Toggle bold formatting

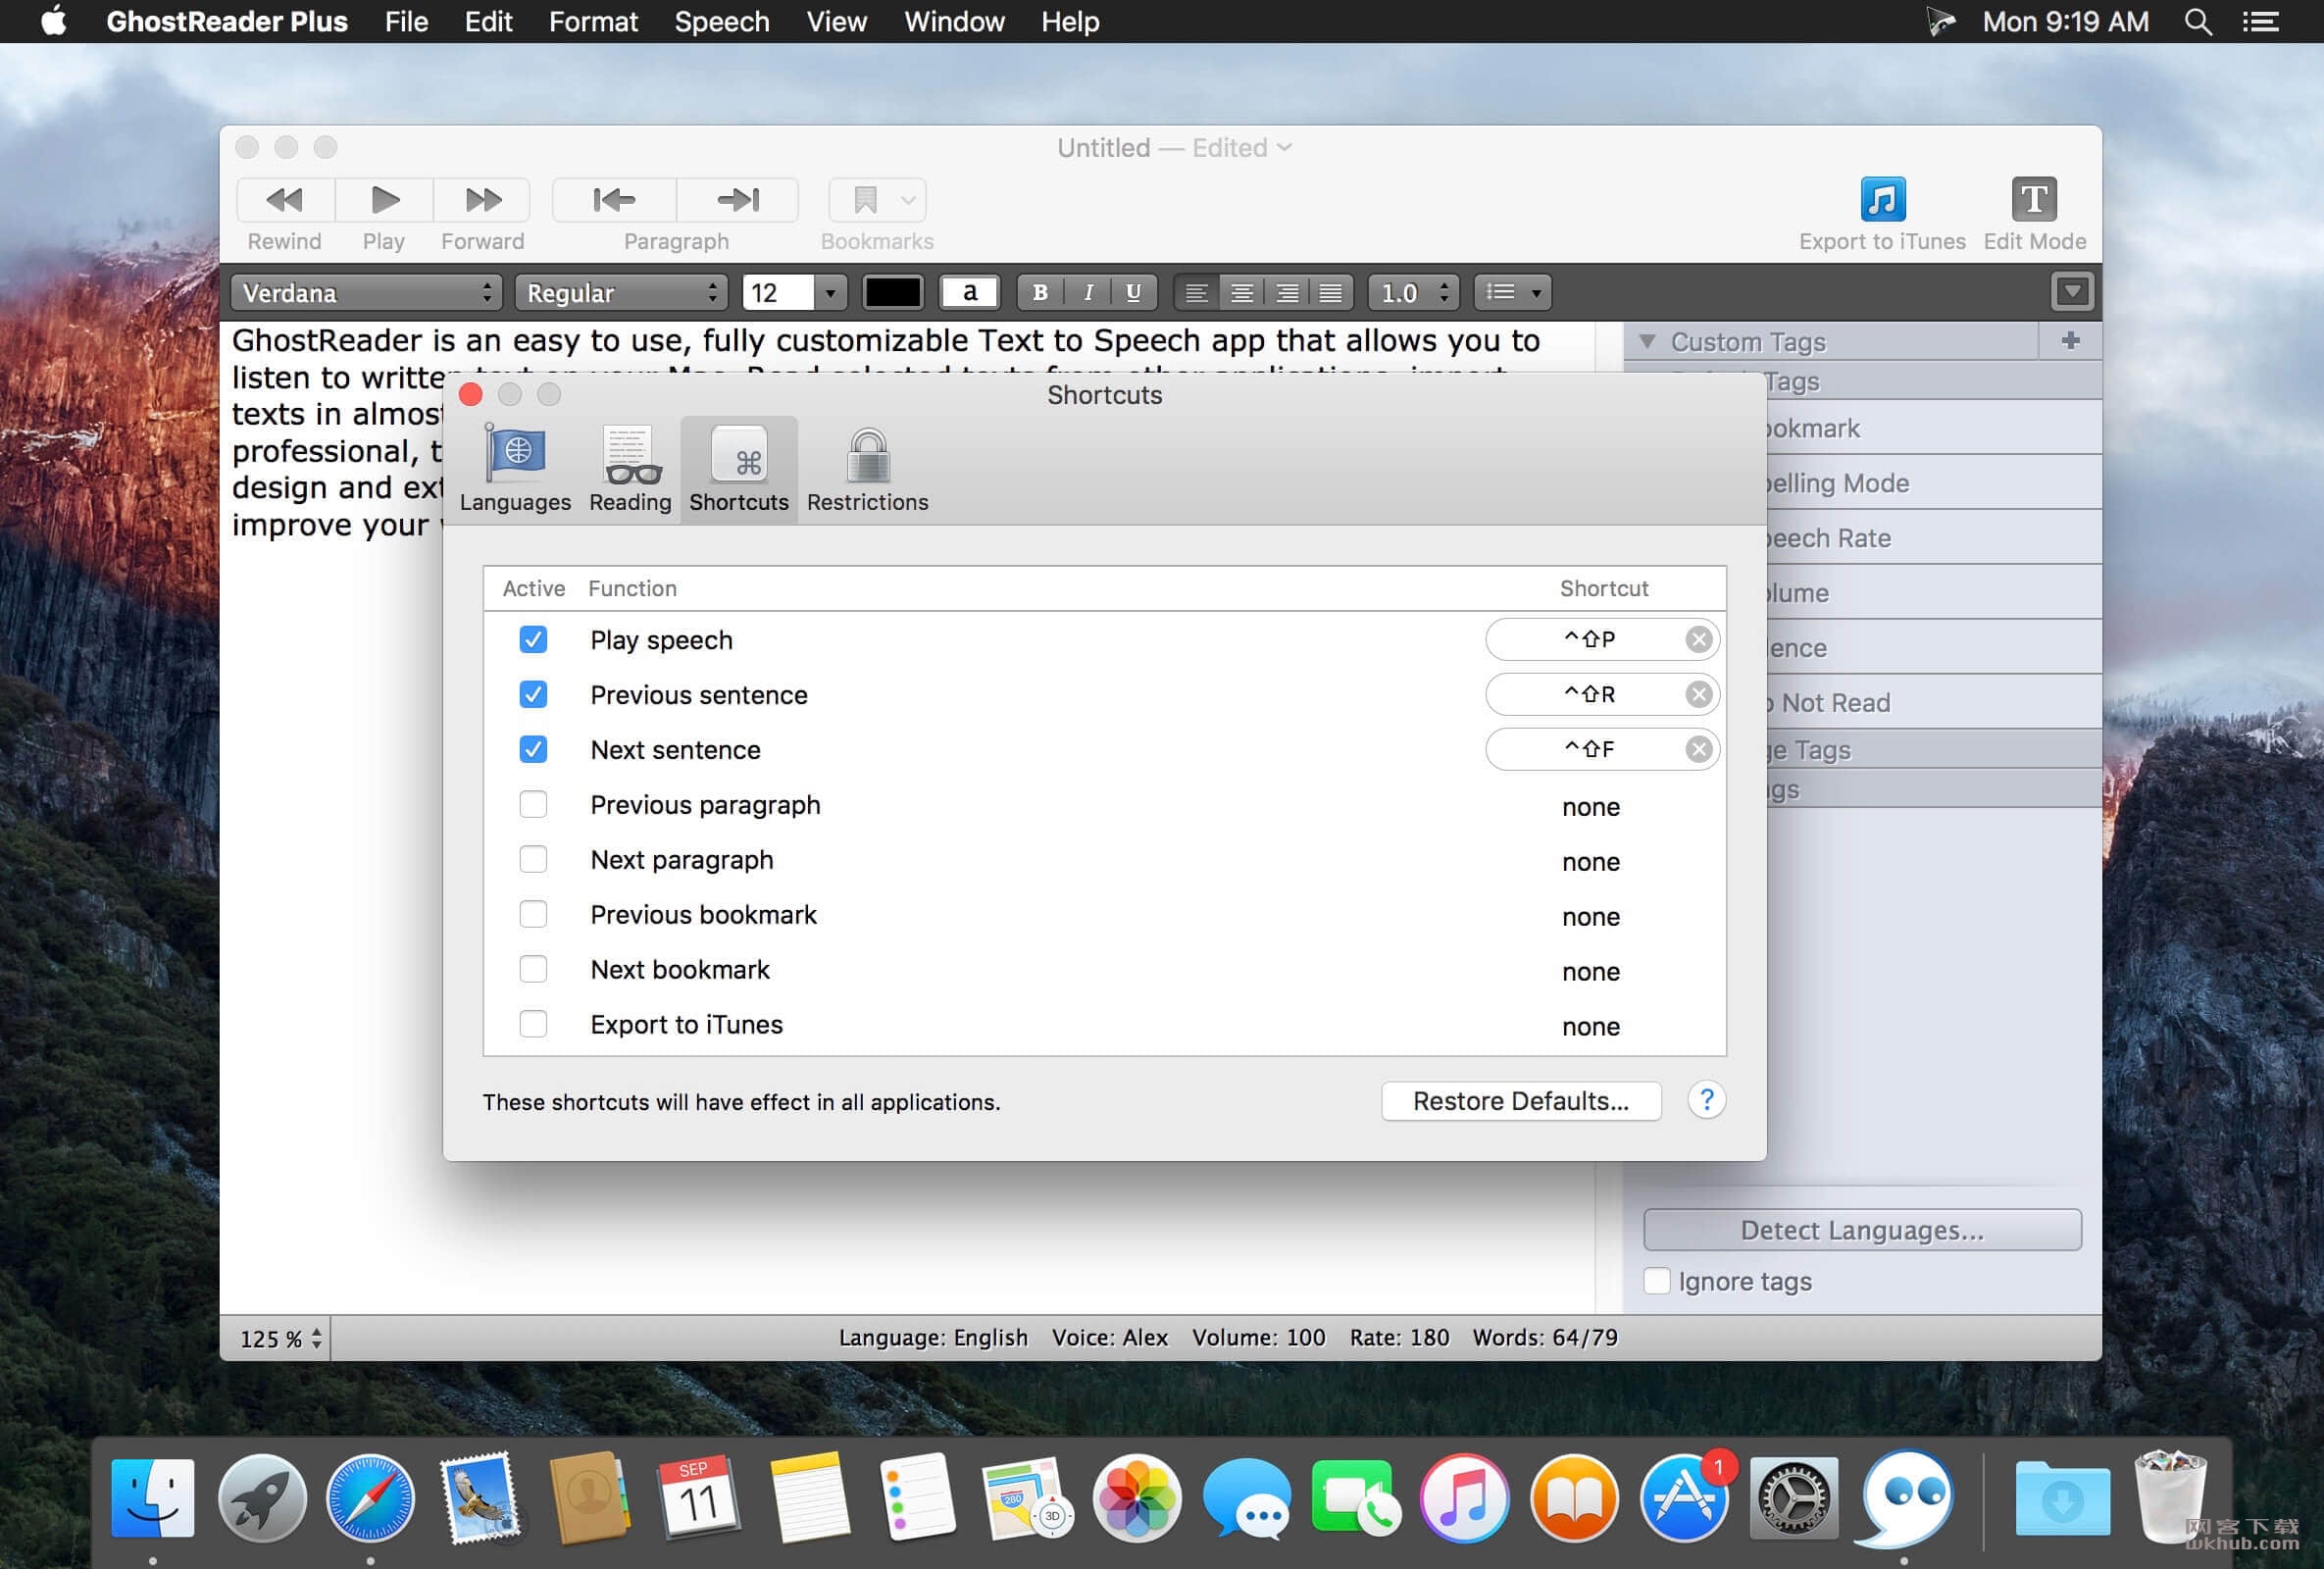coord(1040,292)
